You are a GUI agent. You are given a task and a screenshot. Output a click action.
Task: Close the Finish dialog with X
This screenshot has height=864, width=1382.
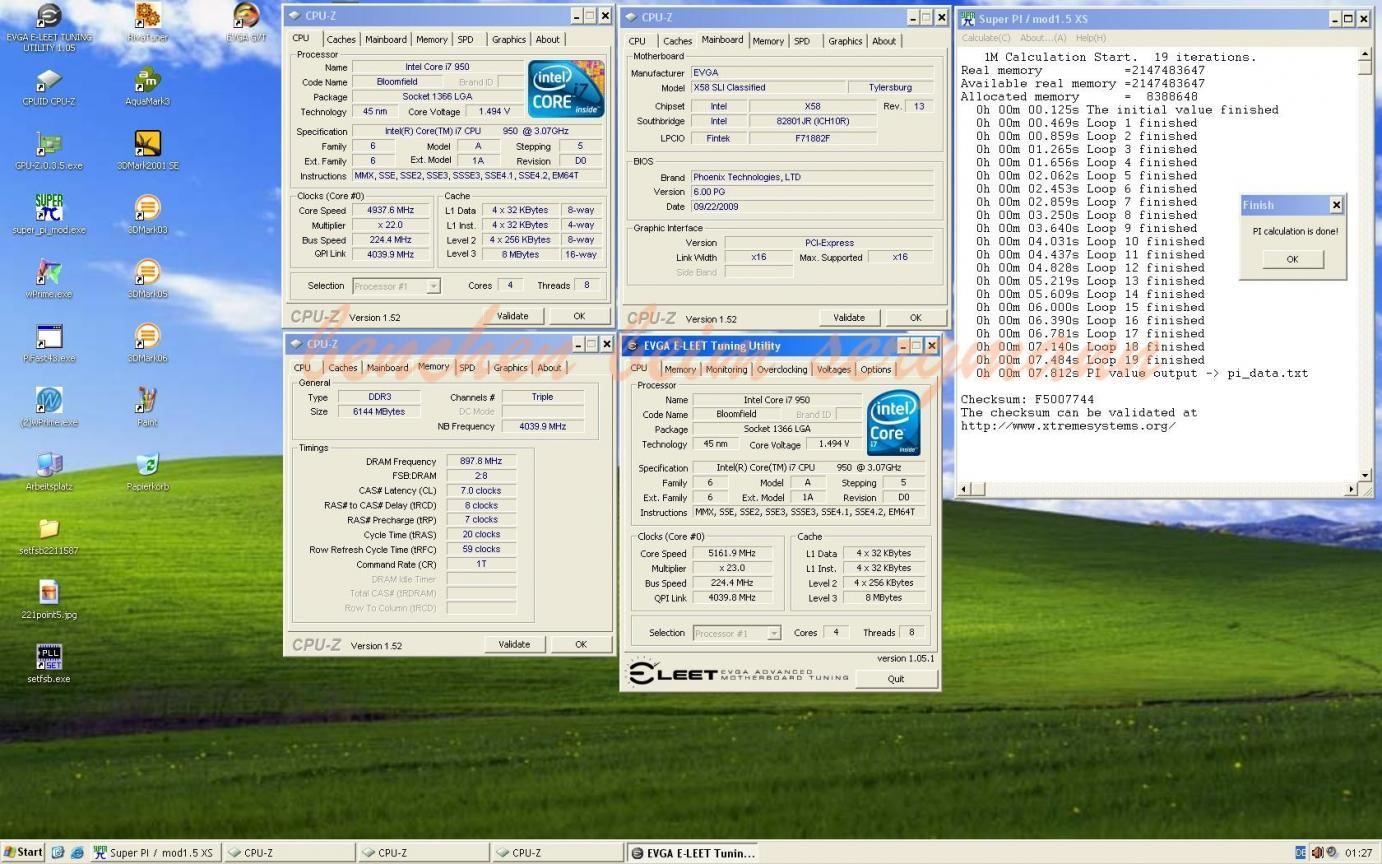[x=1336, y=205]
